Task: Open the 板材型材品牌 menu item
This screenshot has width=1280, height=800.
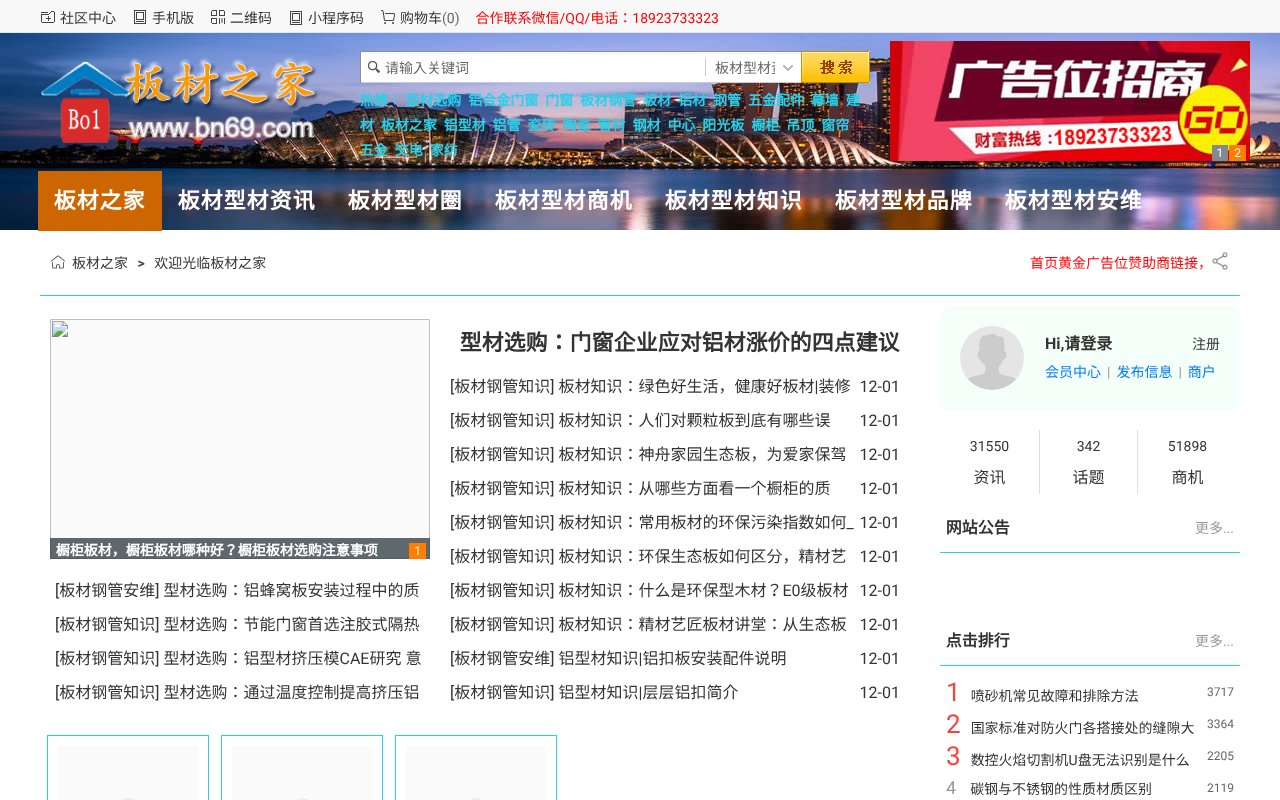Action: (x=902, y=200)
